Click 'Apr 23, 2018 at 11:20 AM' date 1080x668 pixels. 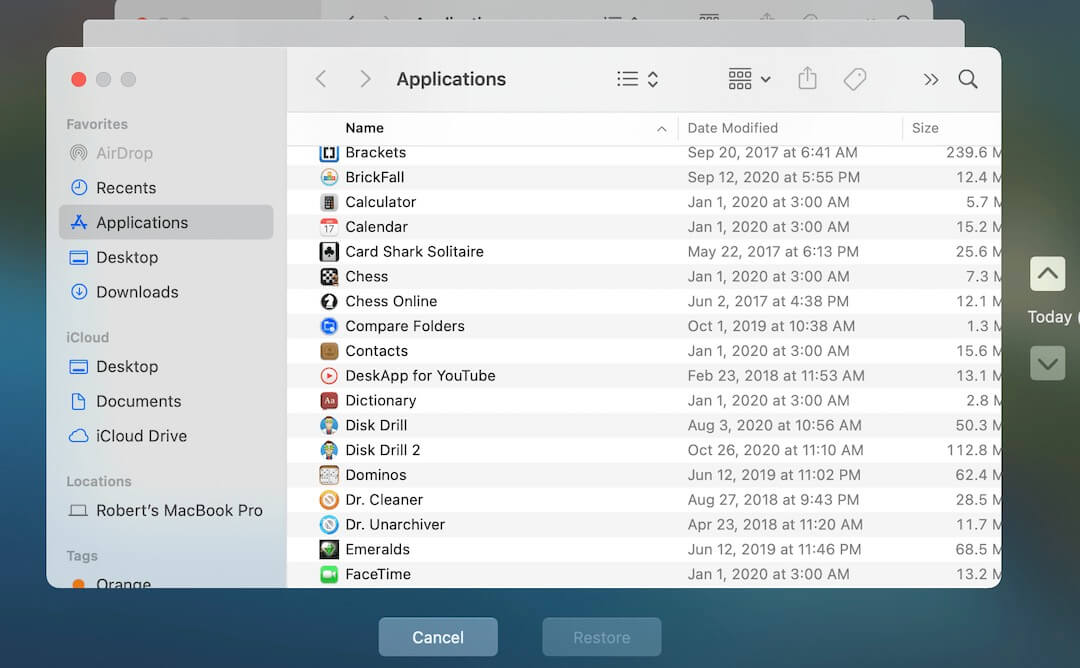(775, 525)
